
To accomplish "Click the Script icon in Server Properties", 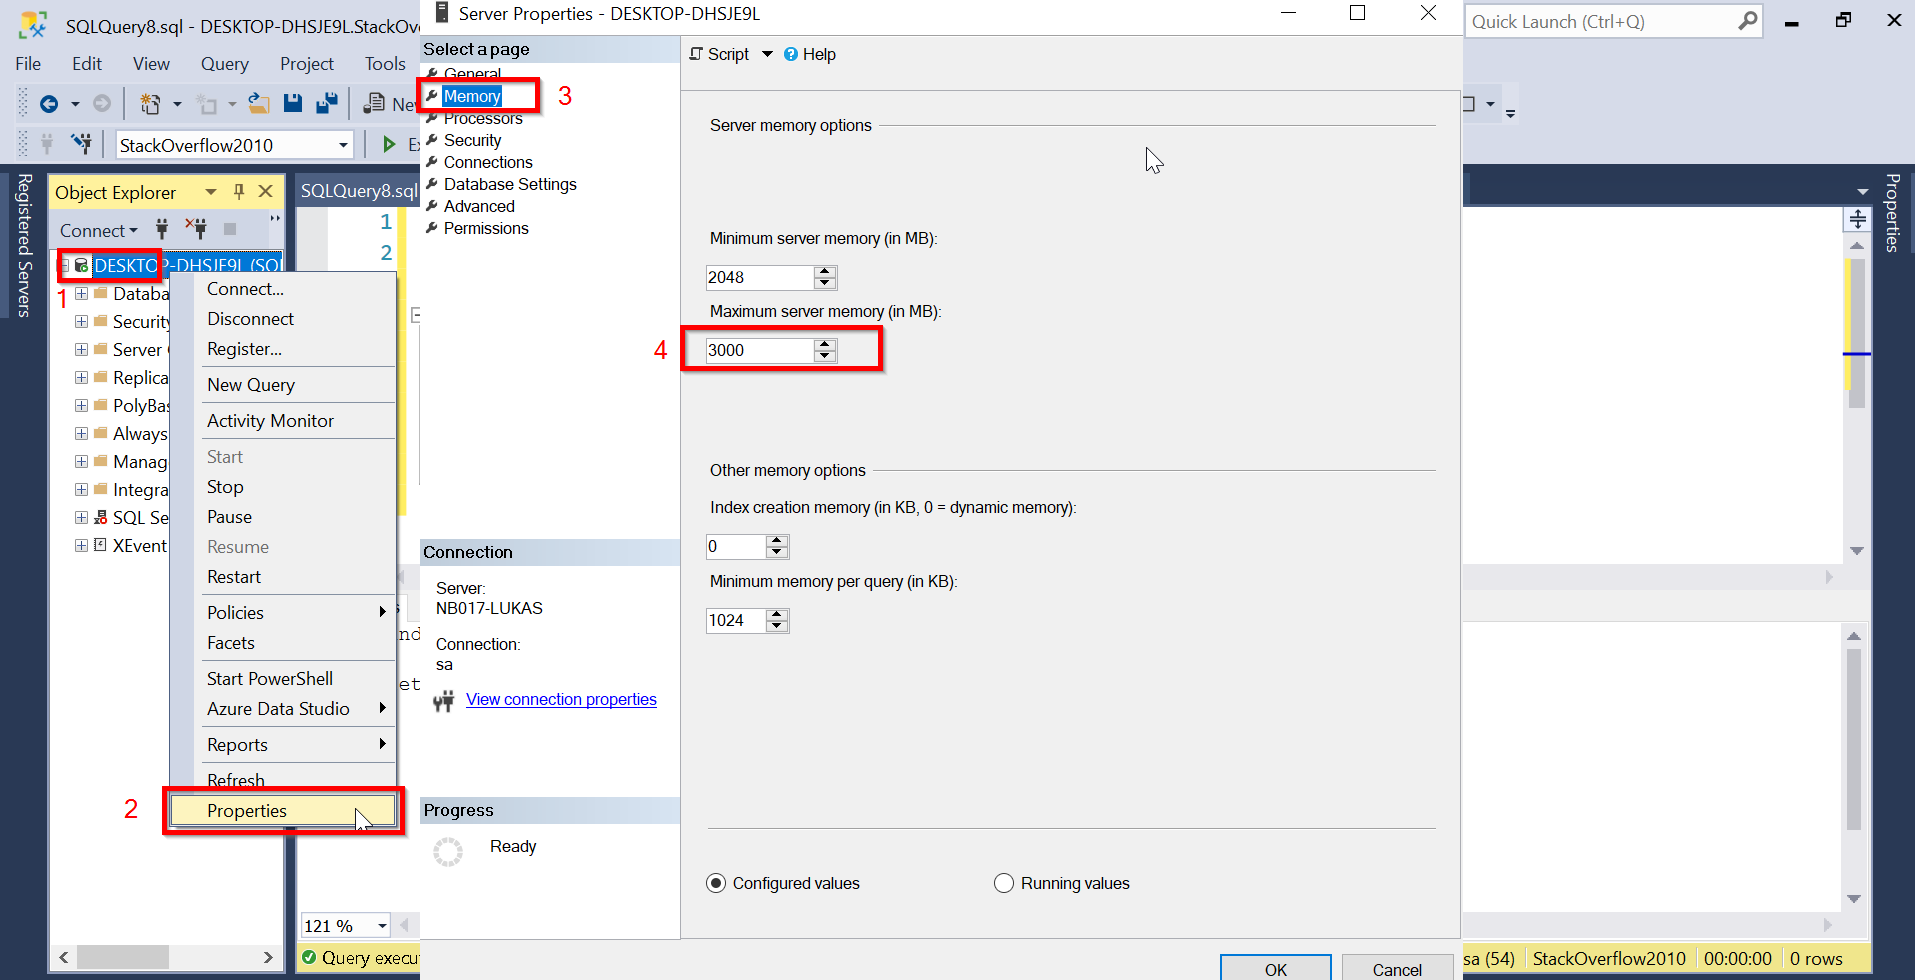I will [696, 54].
